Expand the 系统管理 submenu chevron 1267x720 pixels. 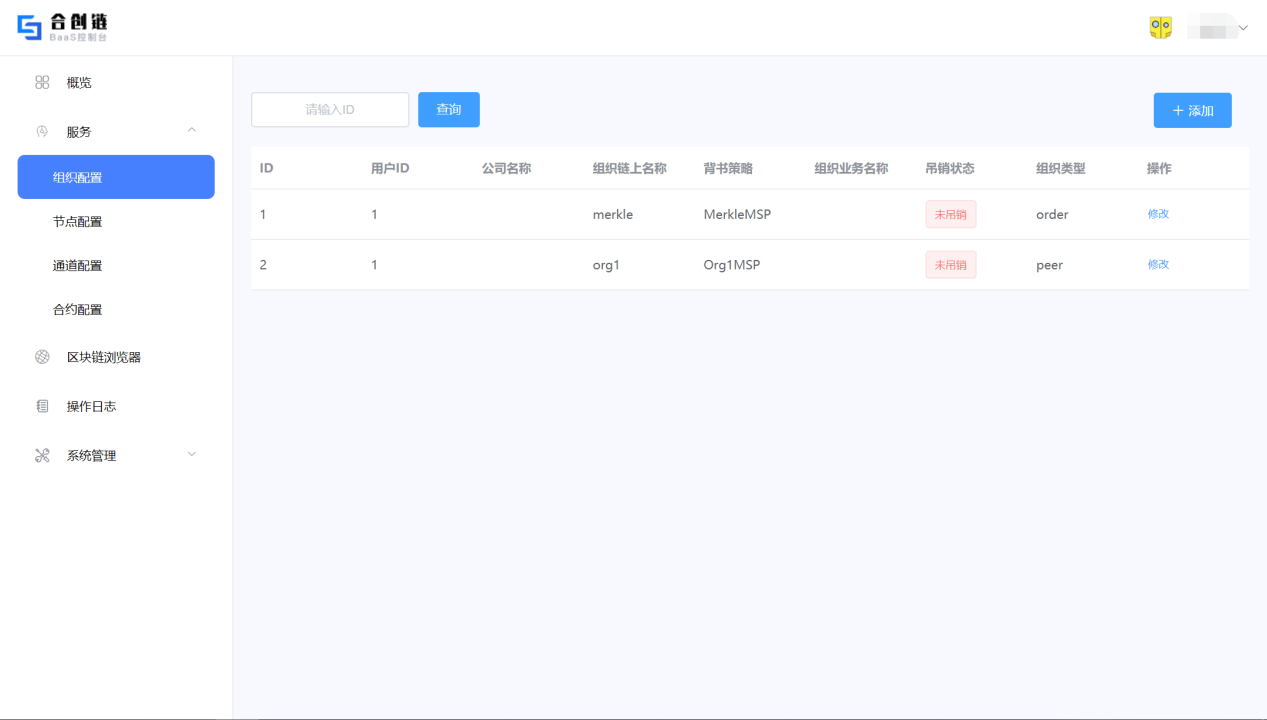[x=192, y=454]
